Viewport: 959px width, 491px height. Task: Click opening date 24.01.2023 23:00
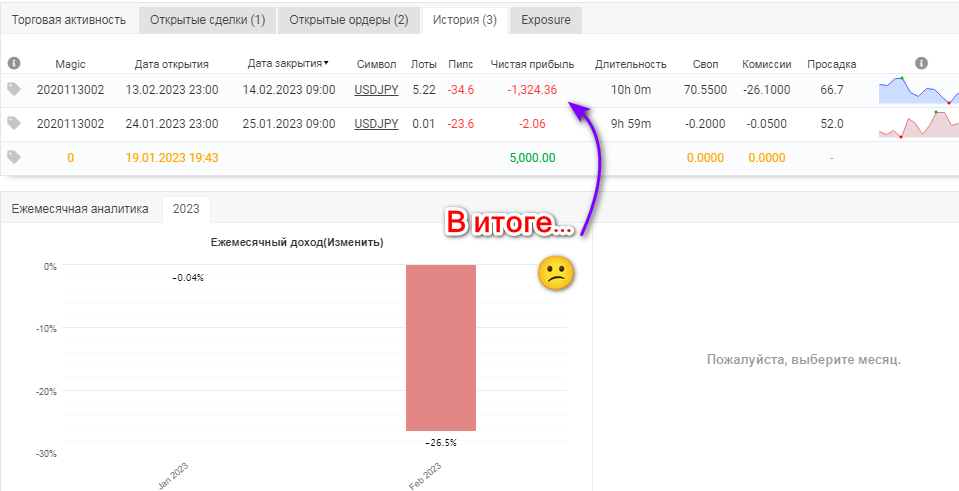point(172,124)
